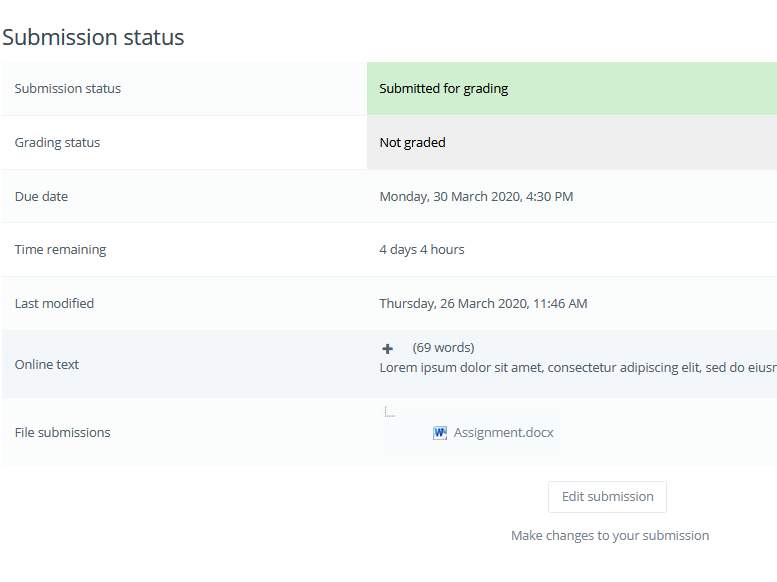Click the due date 'Monday, 30 March 2020'
The width and height of the screenshot is (777, 582).
476,197
